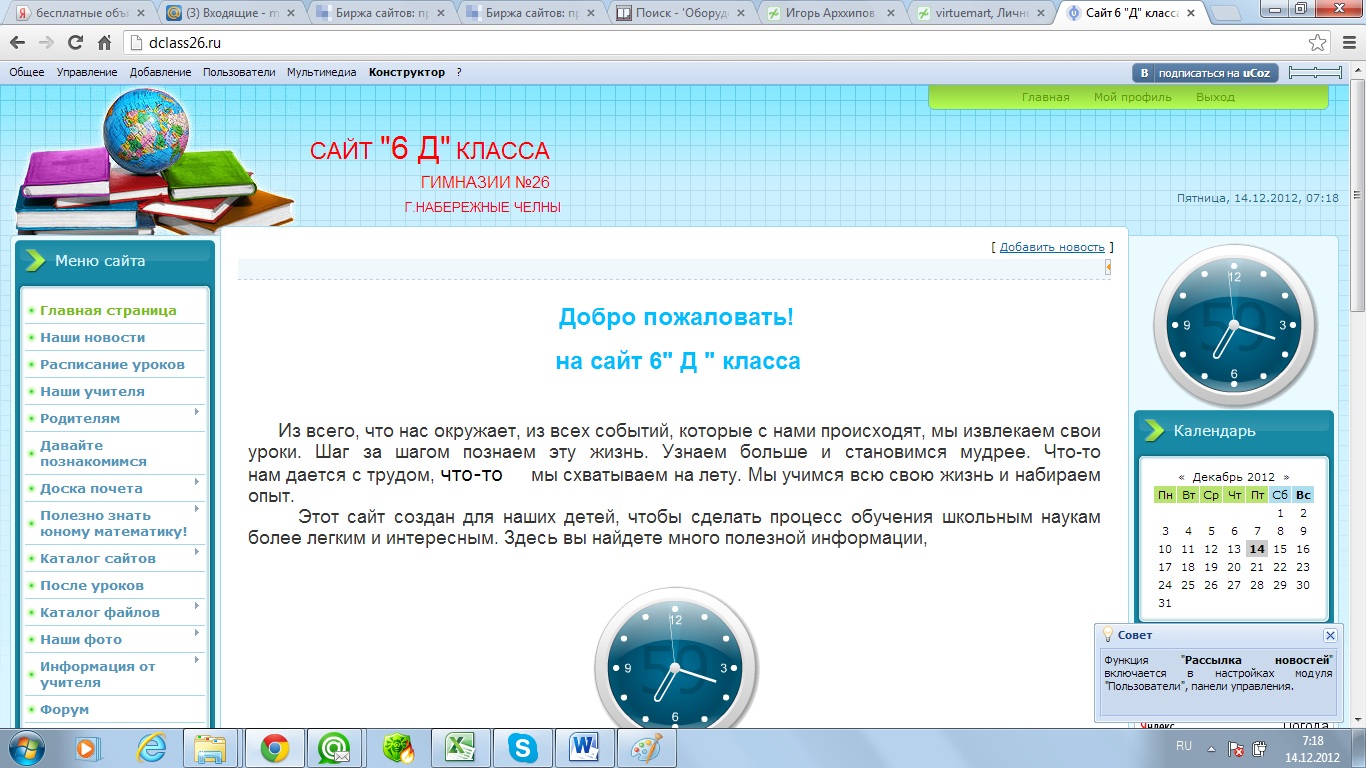Reload the dclass26.ru page
1366x768 pixels.
75,43
